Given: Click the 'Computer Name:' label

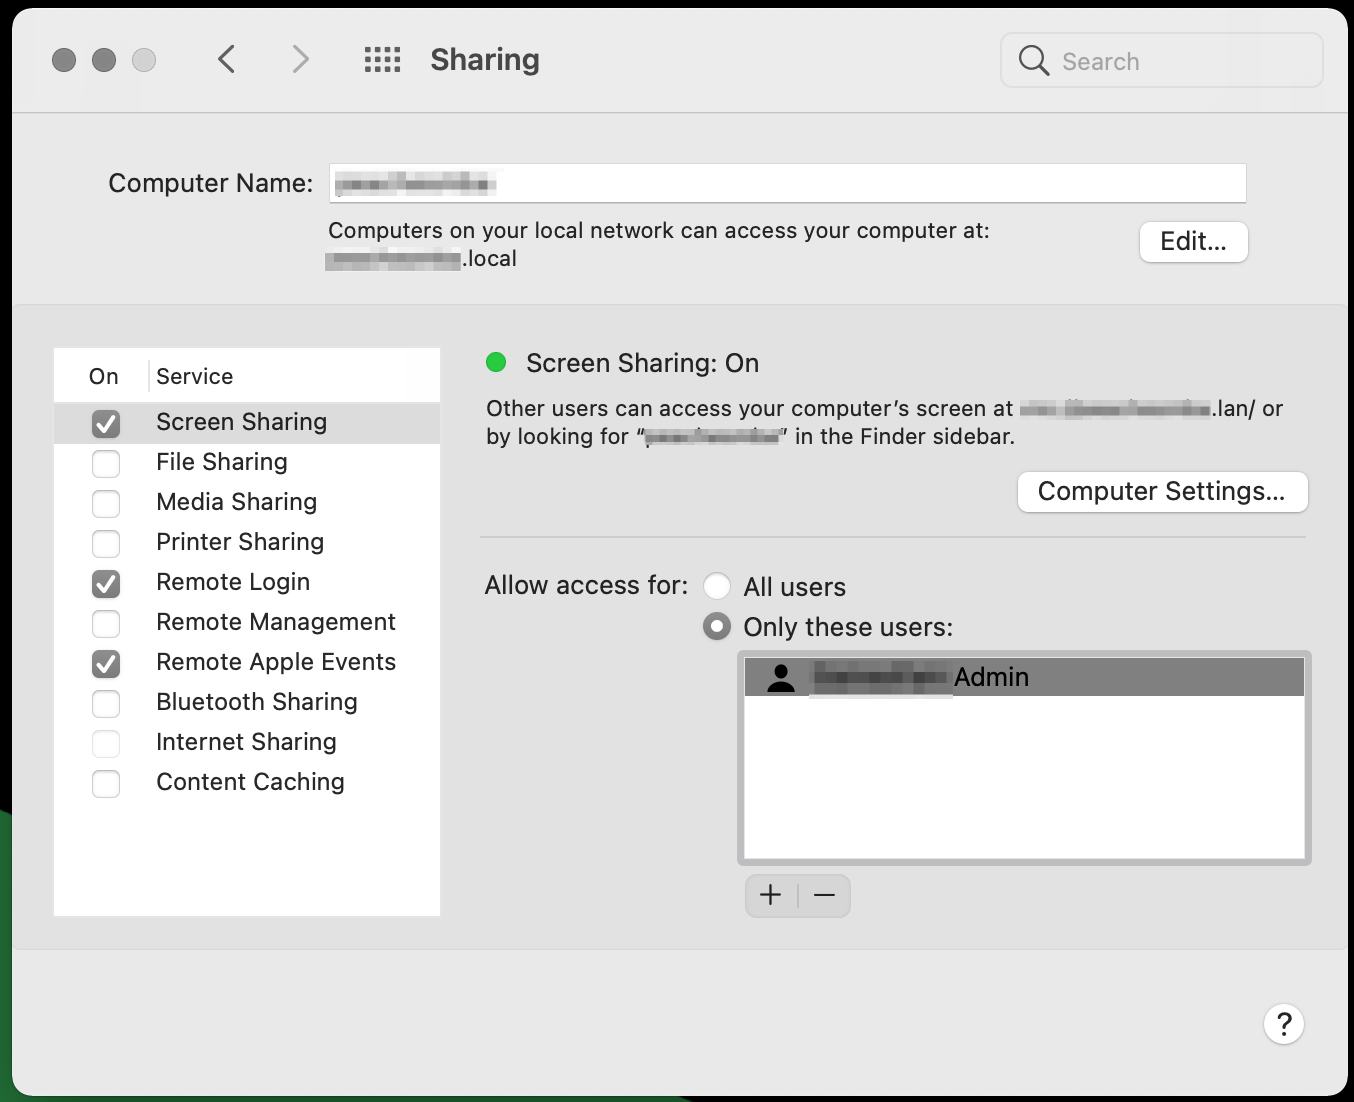Looking at the screenshot, I should click(210, 183).
